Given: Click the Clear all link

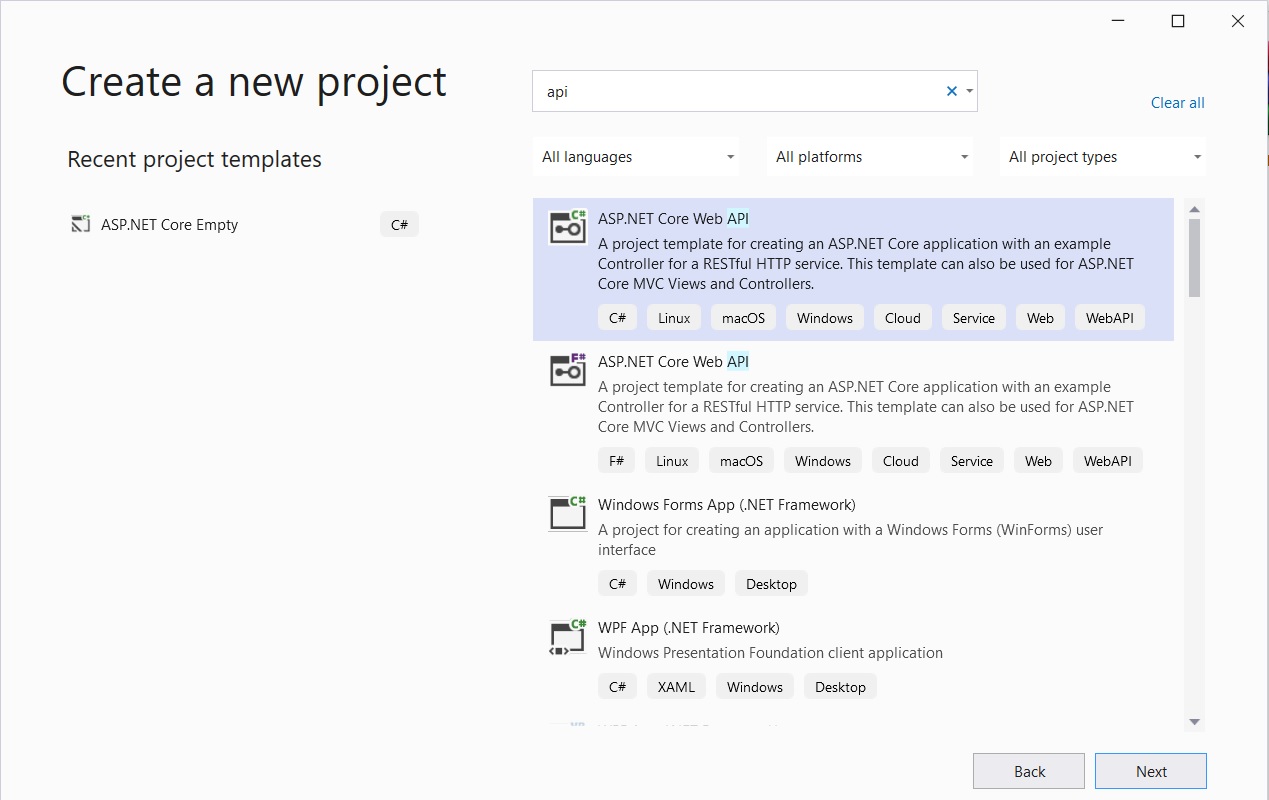Looking at the screenshot, I should coord(1178,102).
